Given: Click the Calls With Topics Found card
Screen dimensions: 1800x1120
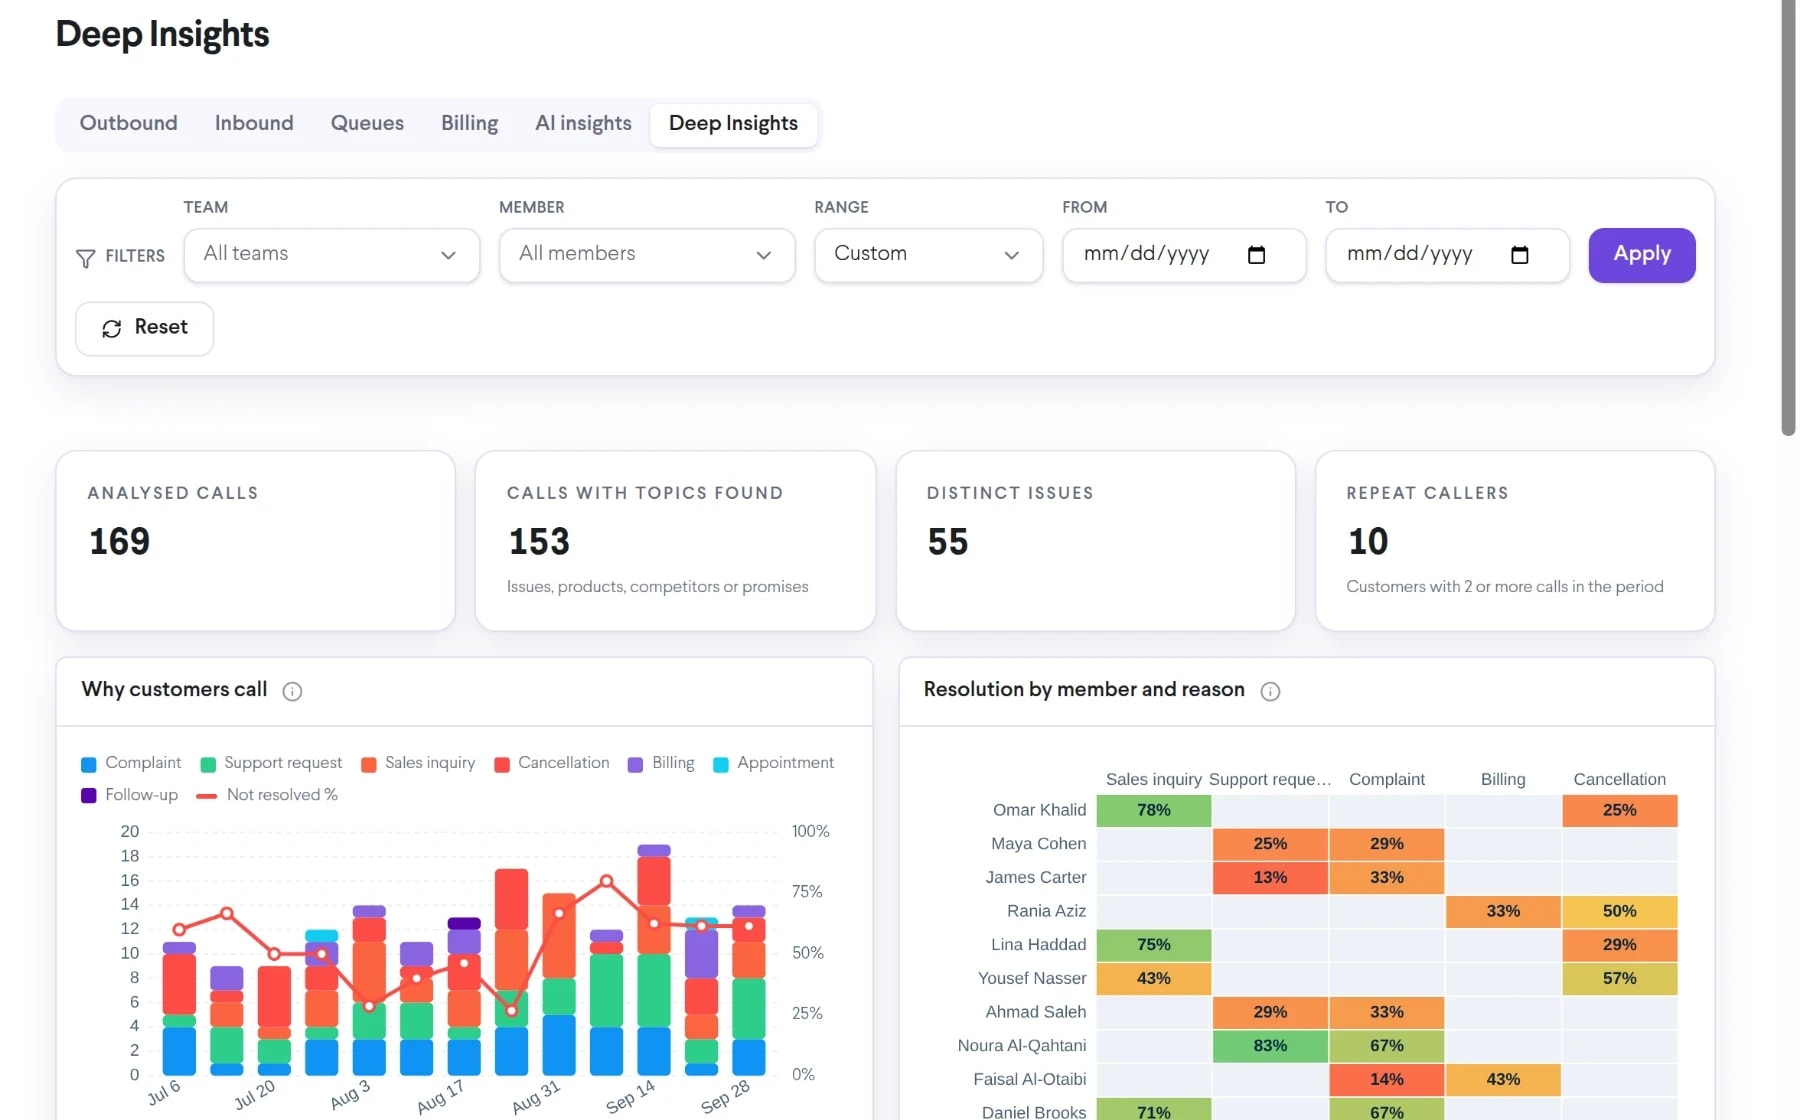Looking at the screenshot, I should [x=676, y=541].
